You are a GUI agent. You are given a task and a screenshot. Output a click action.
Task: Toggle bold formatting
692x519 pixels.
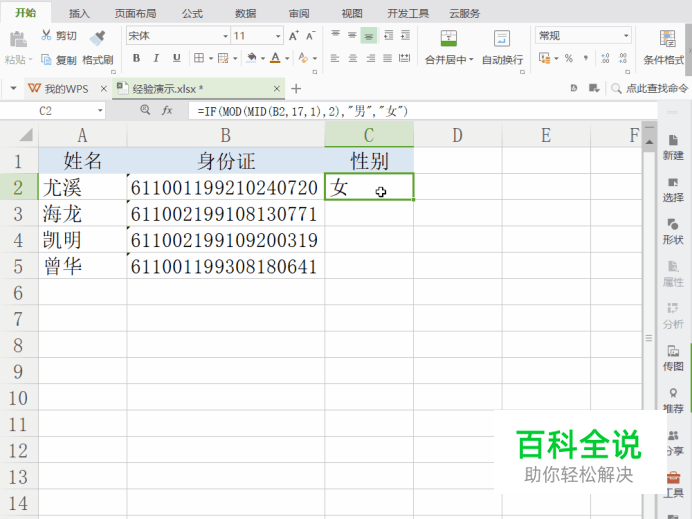136,58
